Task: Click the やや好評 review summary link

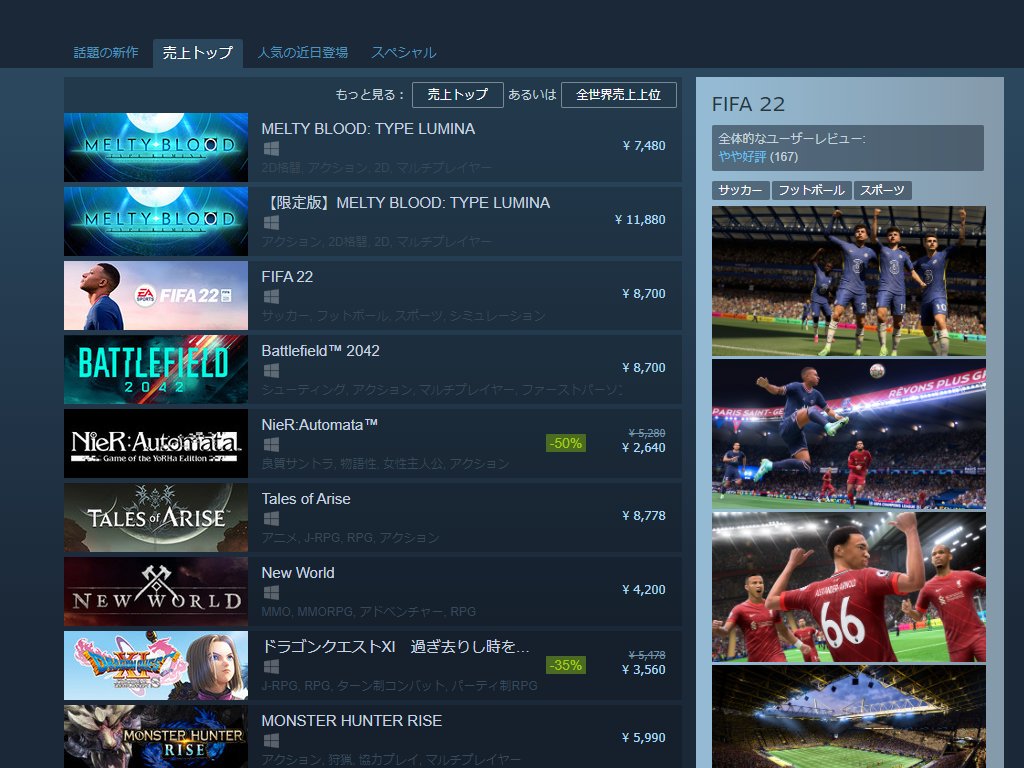Action: click(741, 157)
